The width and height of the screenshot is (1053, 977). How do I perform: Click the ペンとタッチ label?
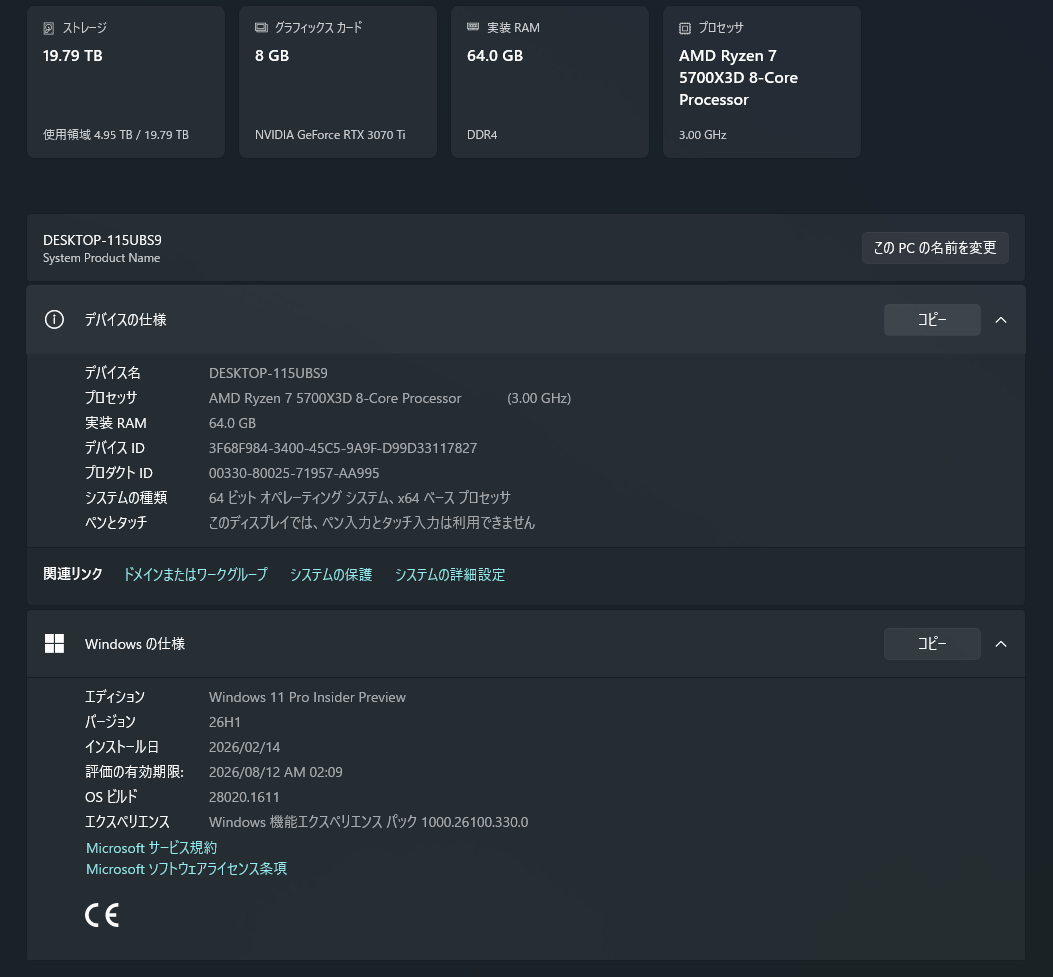click(116, 523)
